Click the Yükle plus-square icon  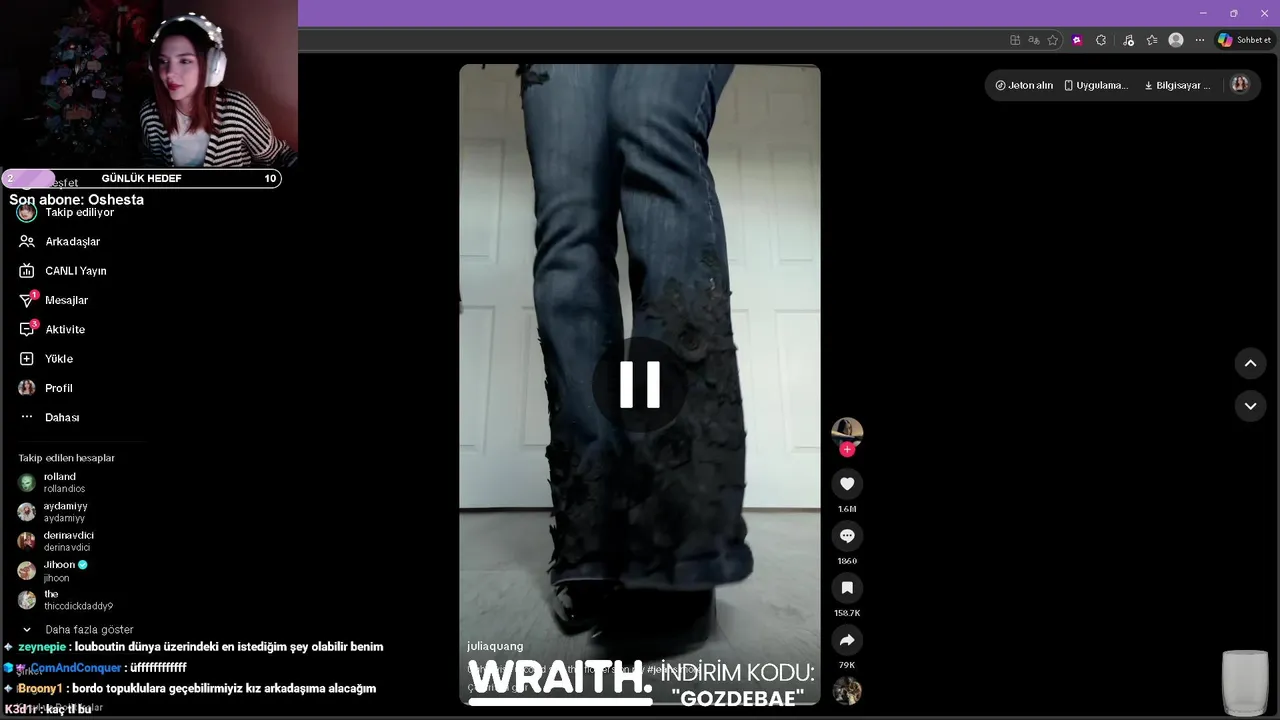27,359
